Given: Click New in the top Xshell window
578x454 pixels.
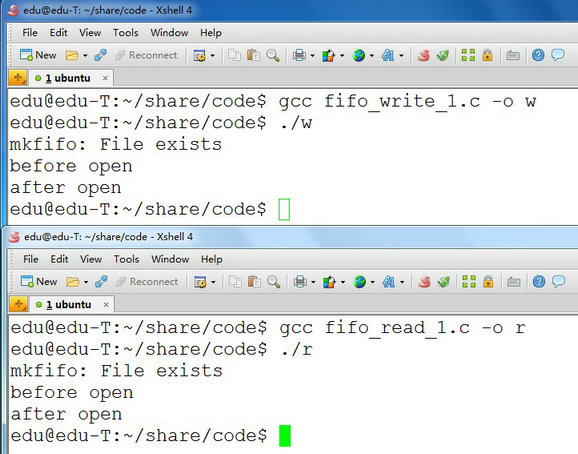Looking at the screenshot, I should pyautogui.click(x=38, y=55).
